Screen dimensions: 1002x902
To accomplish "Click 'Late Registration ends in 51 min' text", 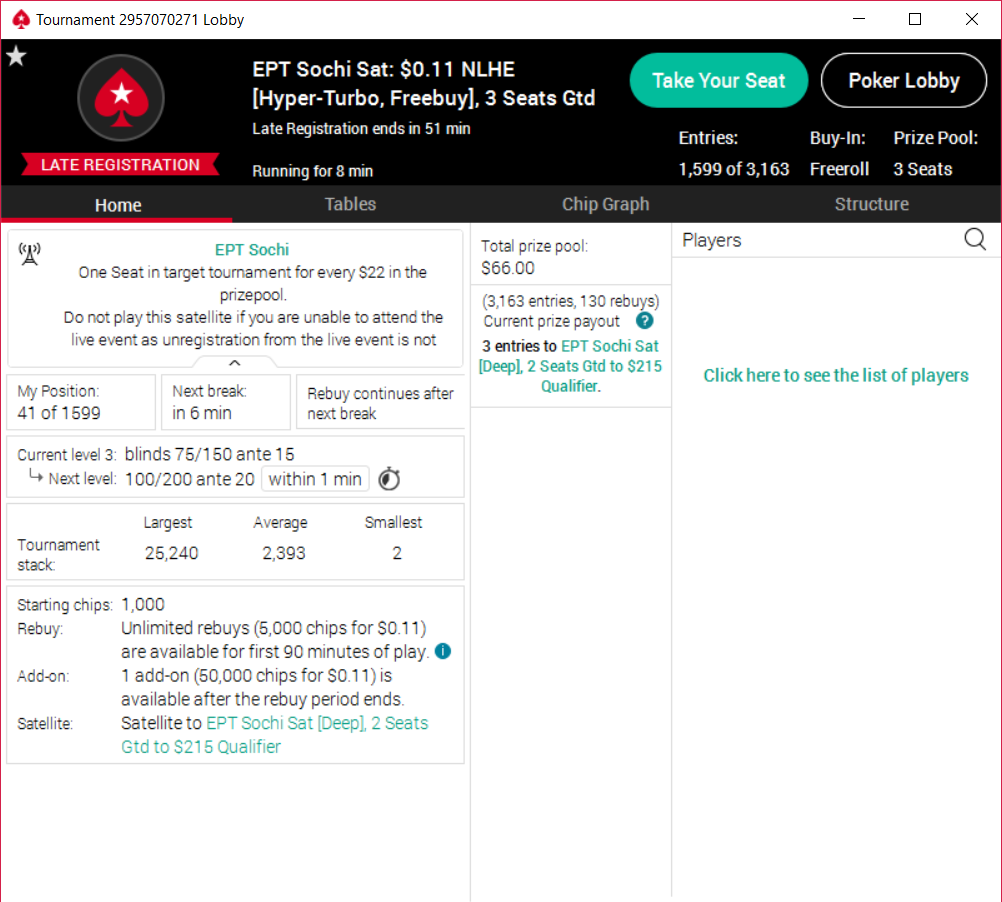I will click(x=361, y=128).
